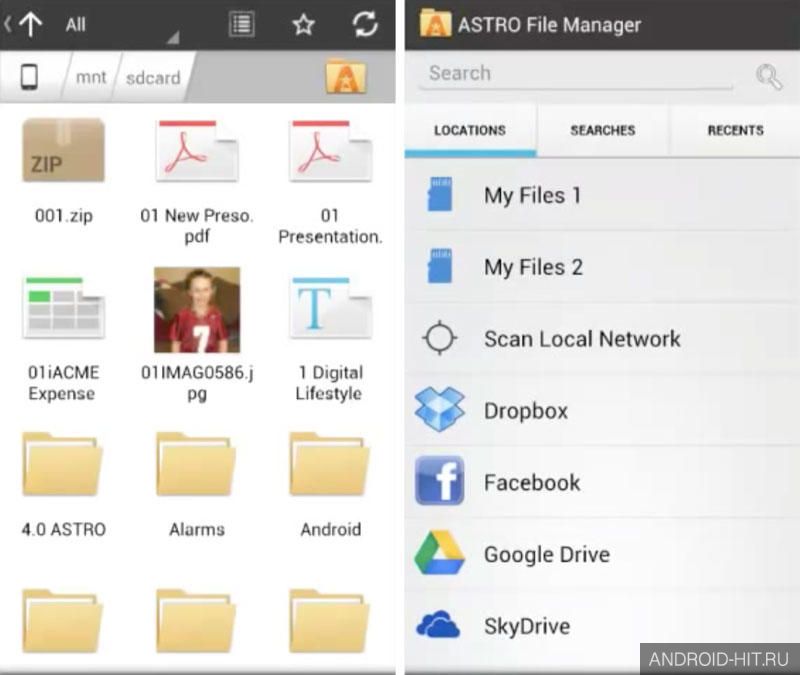The height and width of the screenshot is (675, 800).
Task: Select the '01iACME Expense' label
Action: tap(63, 383)
